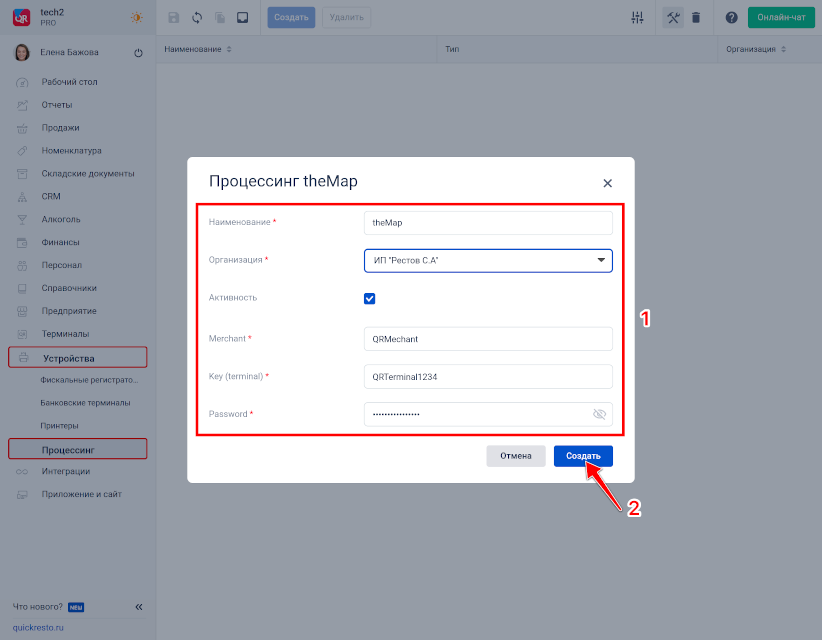Open the column settings sliders icon
The width and height of the screenshot is (822, 640).
[637, 17]
